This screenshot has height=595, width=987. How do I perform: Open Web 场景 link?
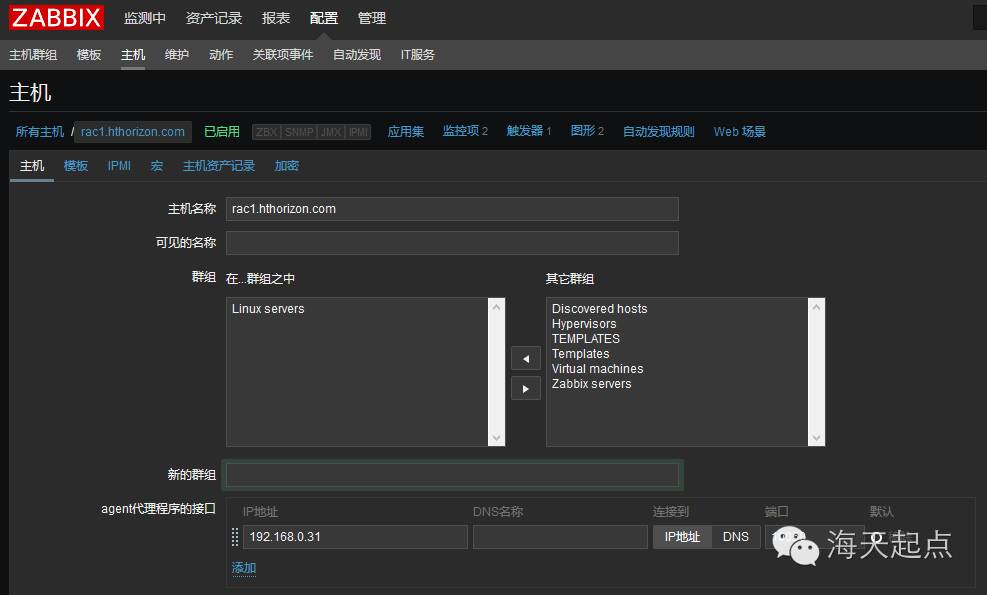[740, 132]
